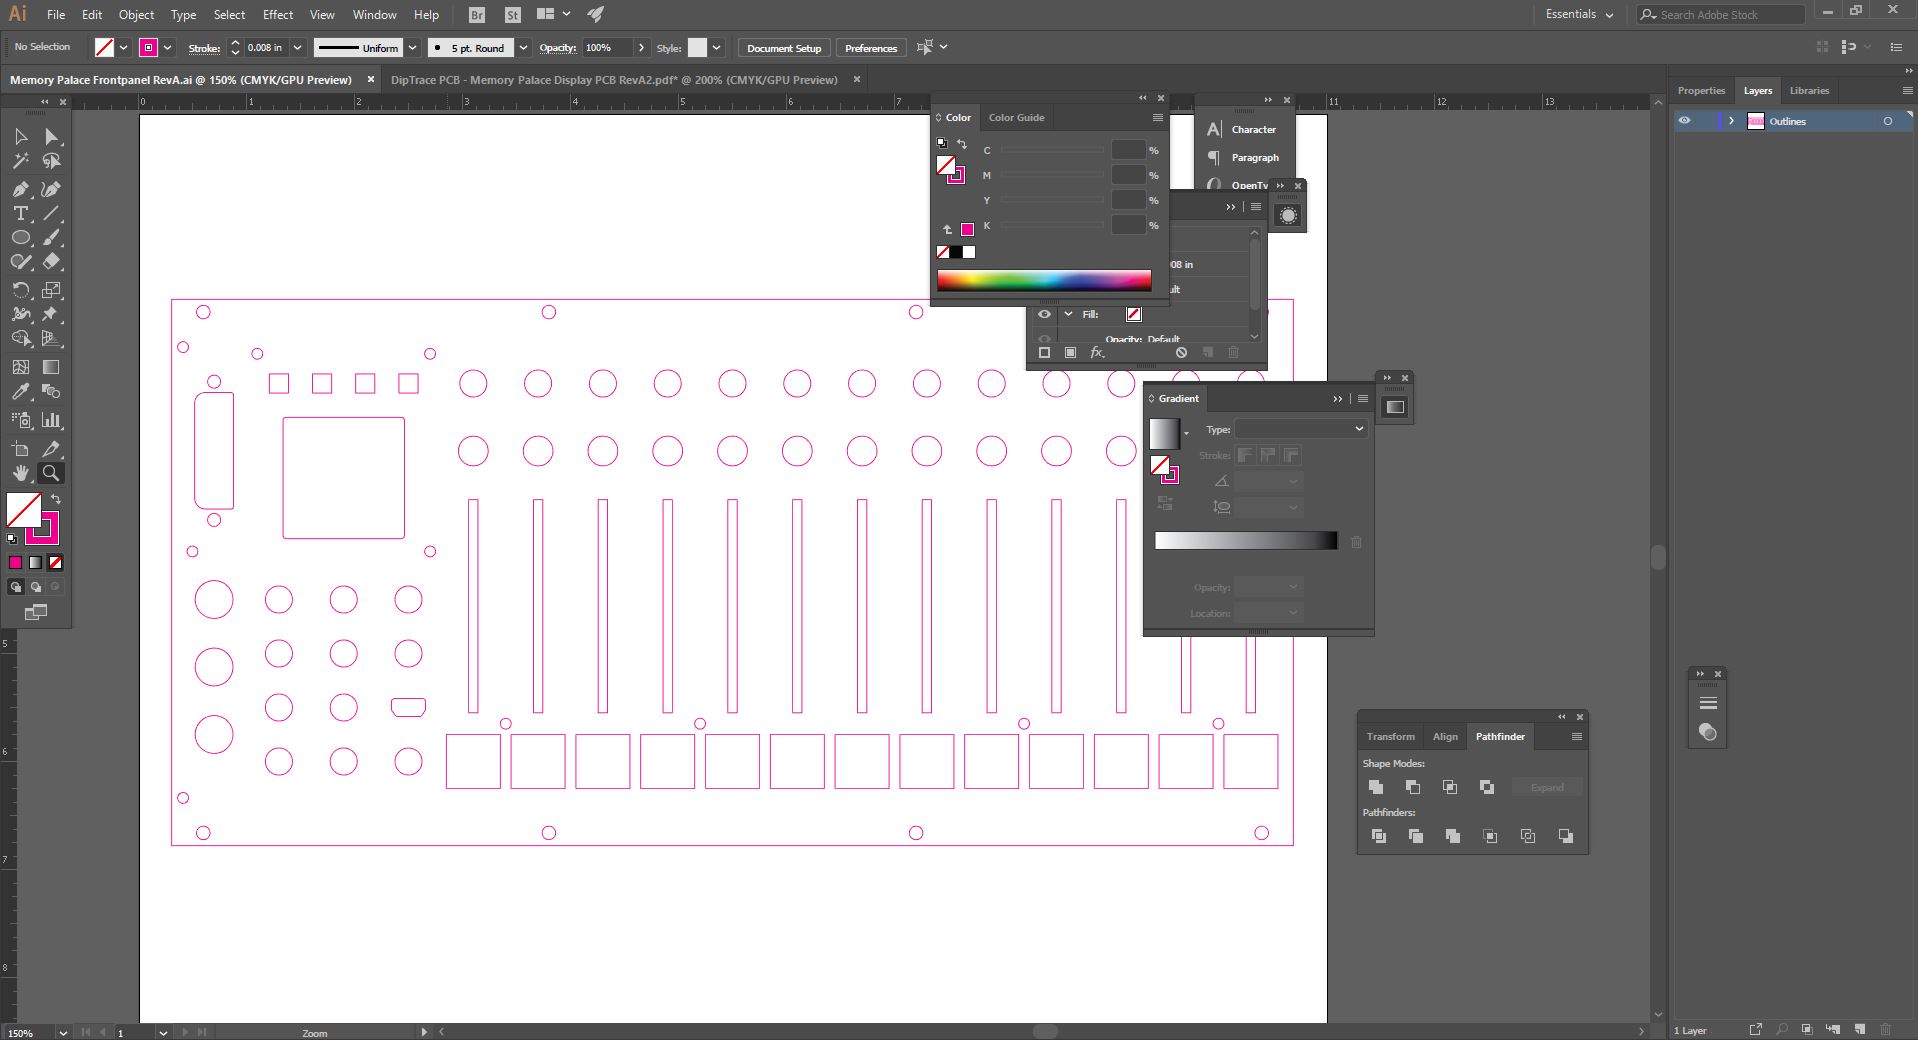Image resolution: width=1918 pixels, height=1040 pixels.
Task: Choose the Warp tool
Action: pyautogui.click(x=21, y=314)
